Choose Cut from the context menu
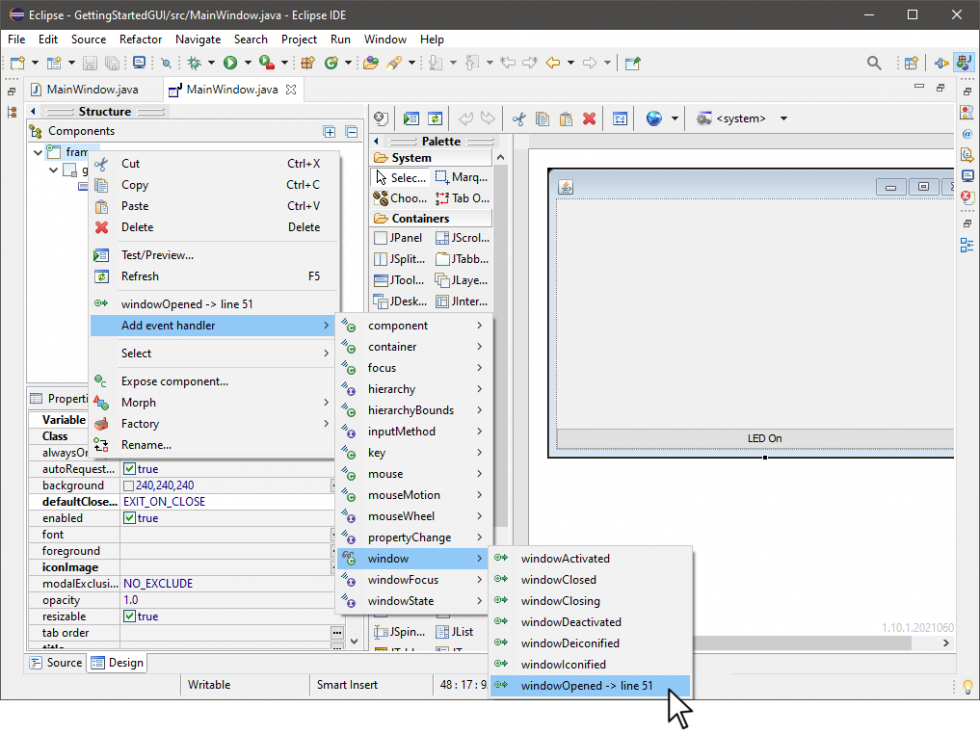Viewport: 980px width, 734px height. tap(212, 164)
